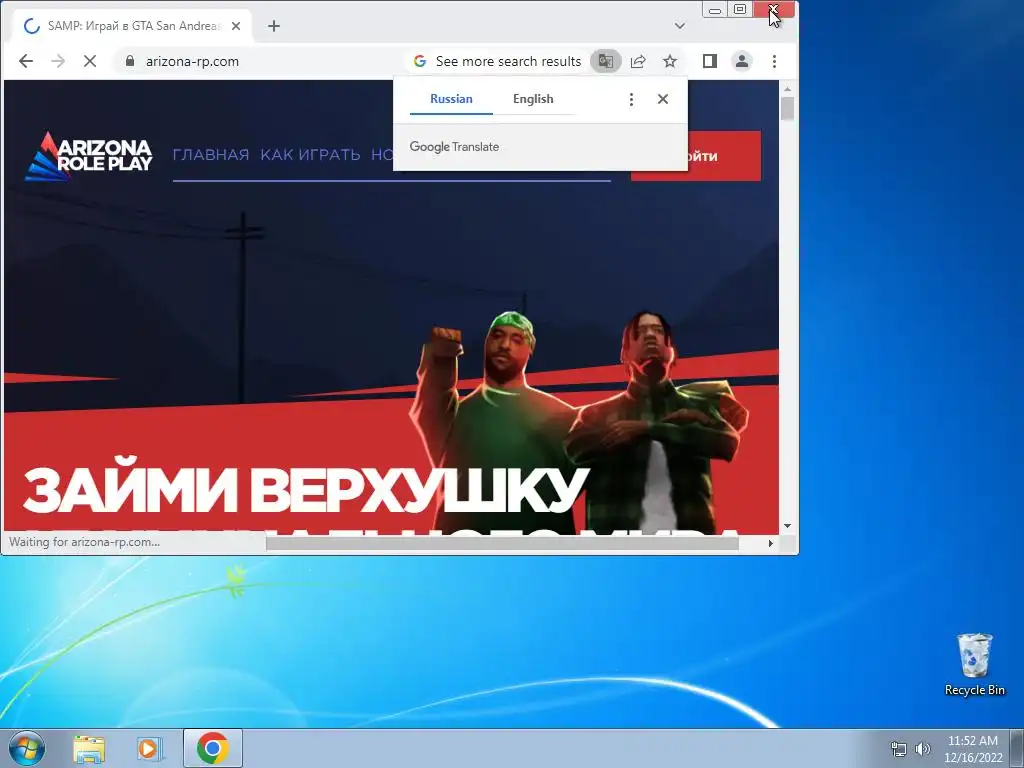Click the Google Translate icon in address bar

[x=605, y=61]
